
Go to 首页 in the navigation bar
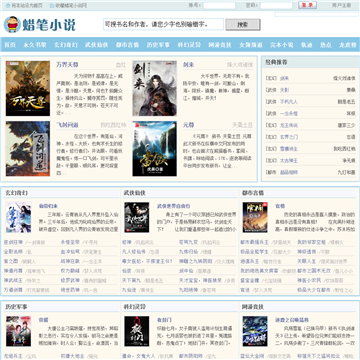(10, 45)
